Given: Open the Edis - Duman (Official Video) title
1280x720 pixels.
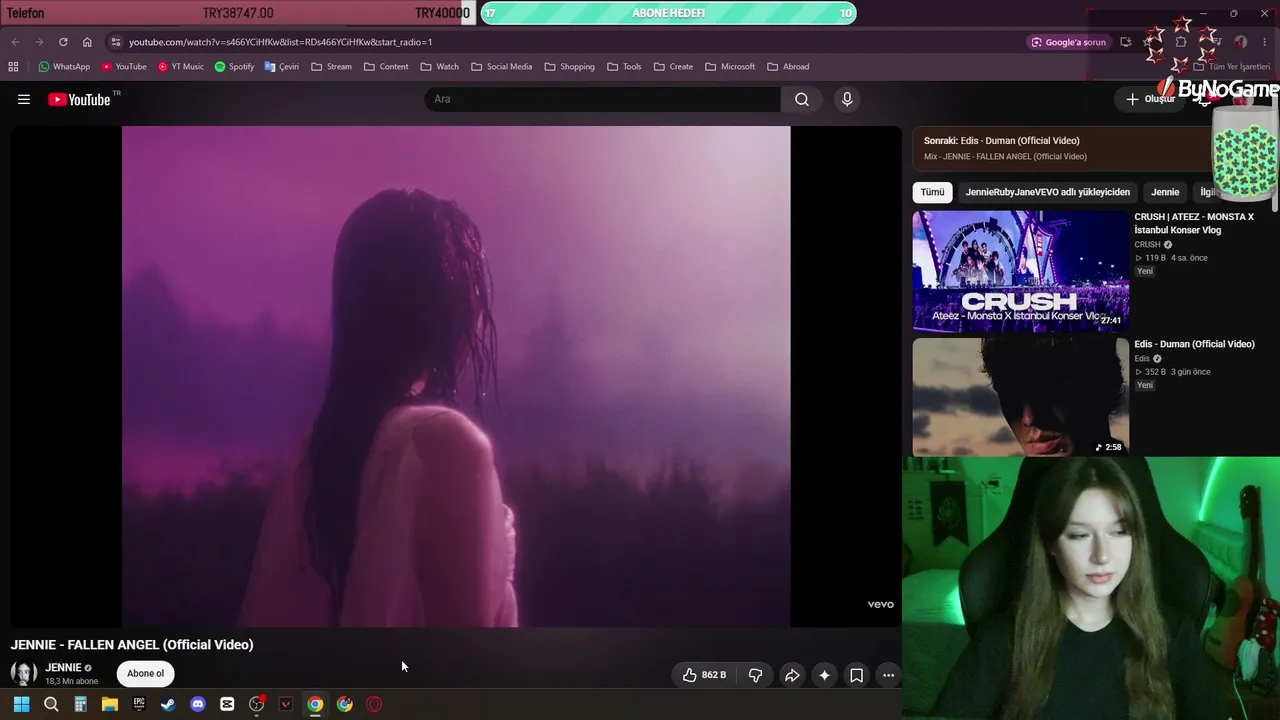Looking at the screenshot, I should click(x=1194, y=344).
